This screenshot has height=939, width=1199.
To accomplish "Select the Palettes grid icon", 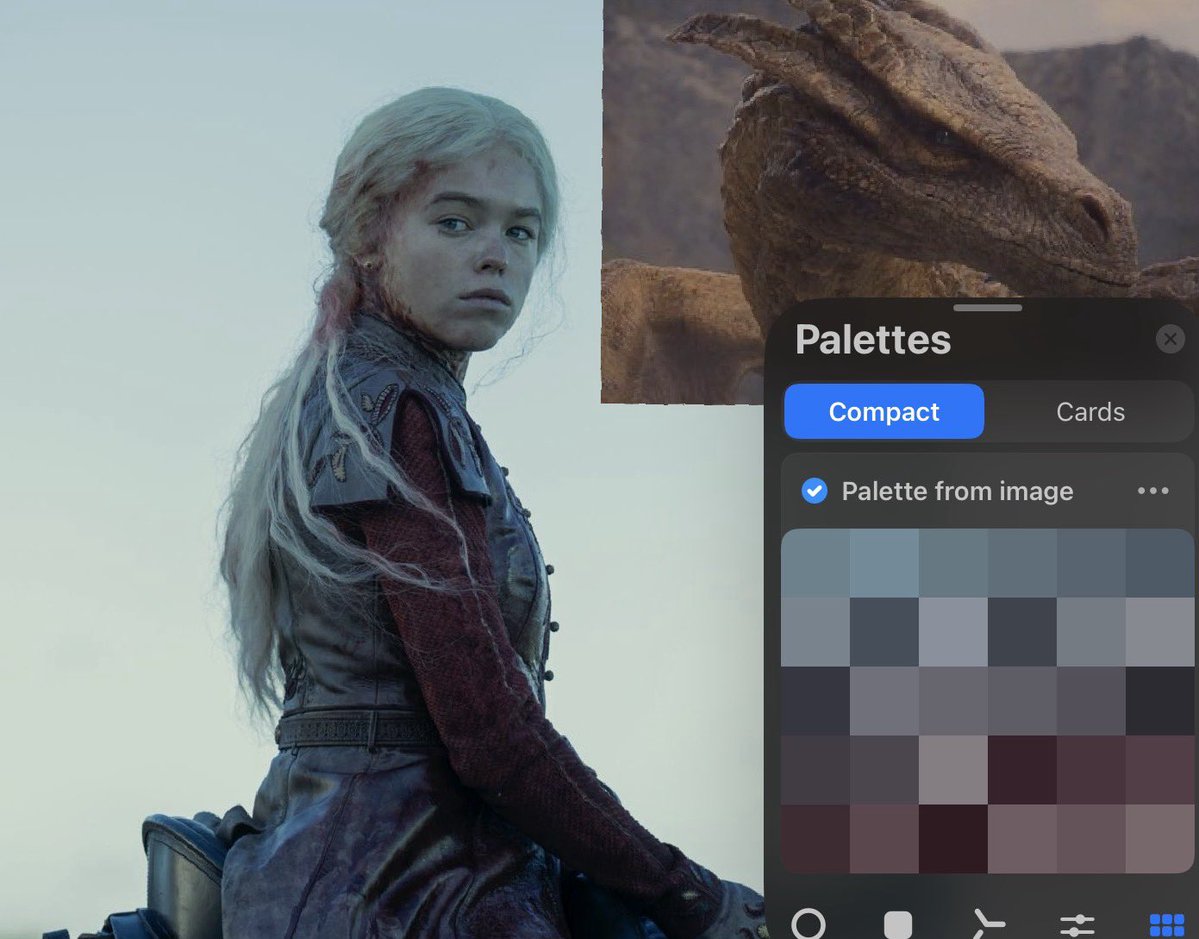I will (1167, 925).
